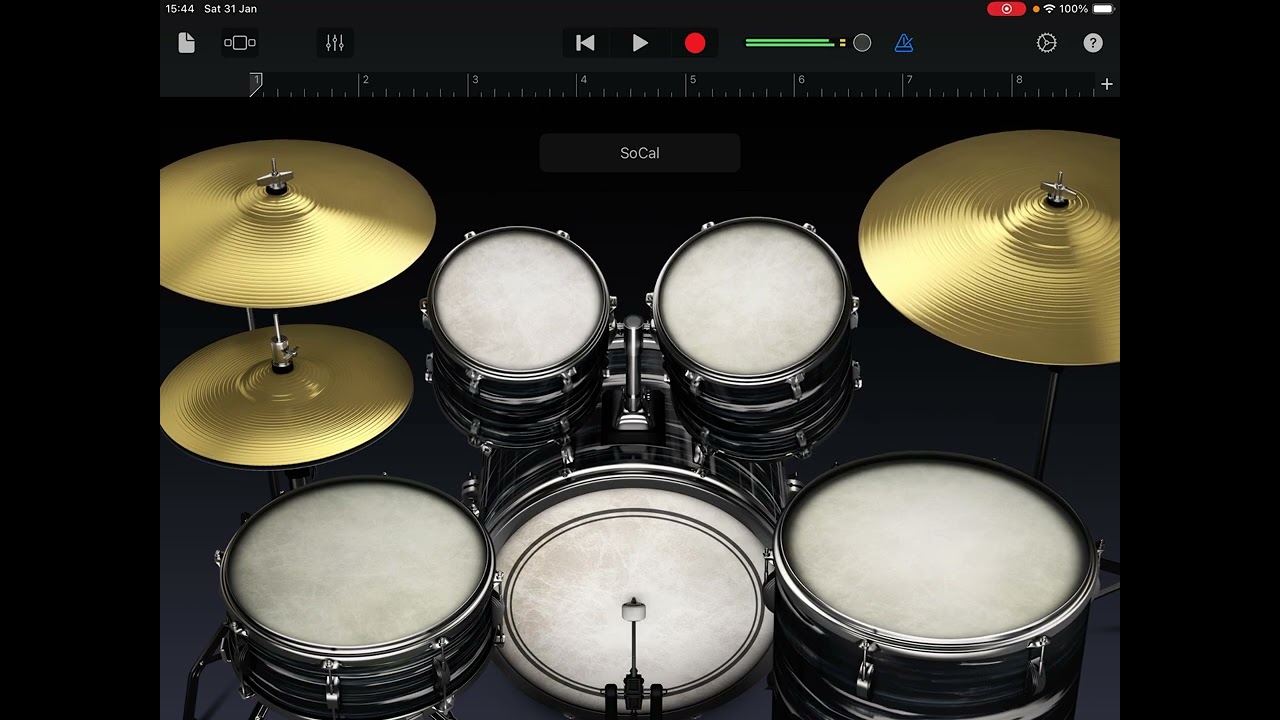Viewport: 1280px width, 720px height.
Task: Hit the hi-hat cymbal
Action: (x=285, y=395)
